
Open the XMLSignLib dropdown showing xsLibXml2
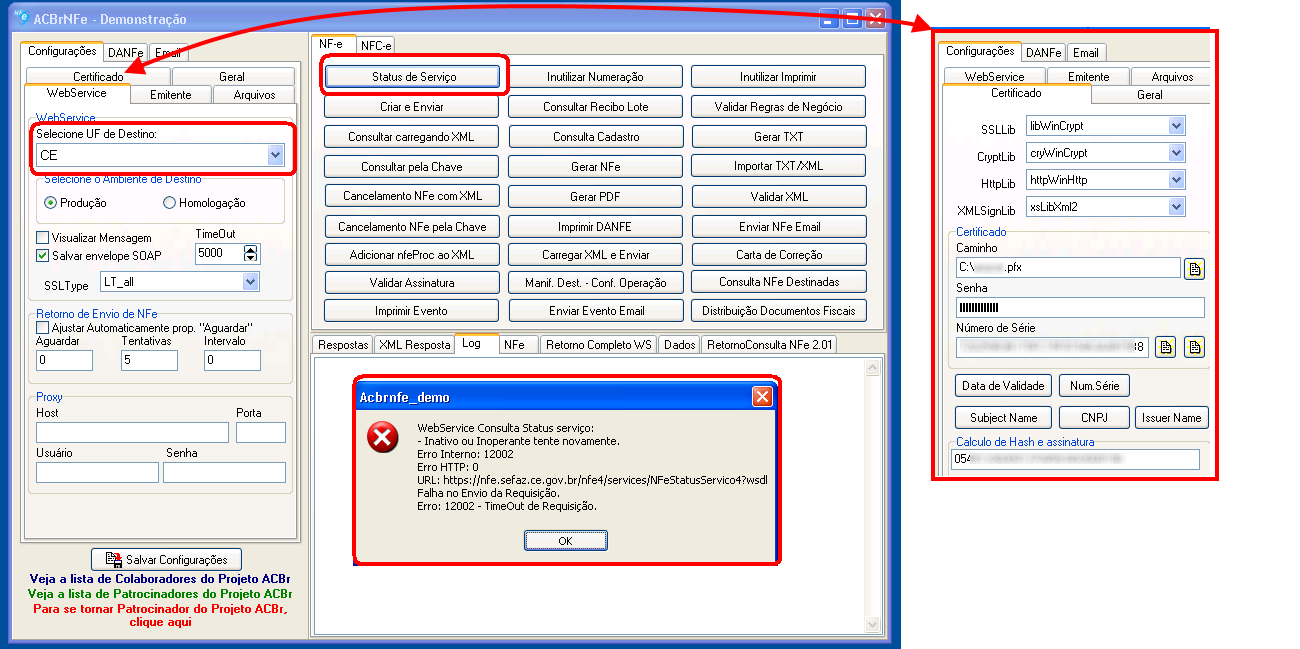click(x=1177, y=207)
